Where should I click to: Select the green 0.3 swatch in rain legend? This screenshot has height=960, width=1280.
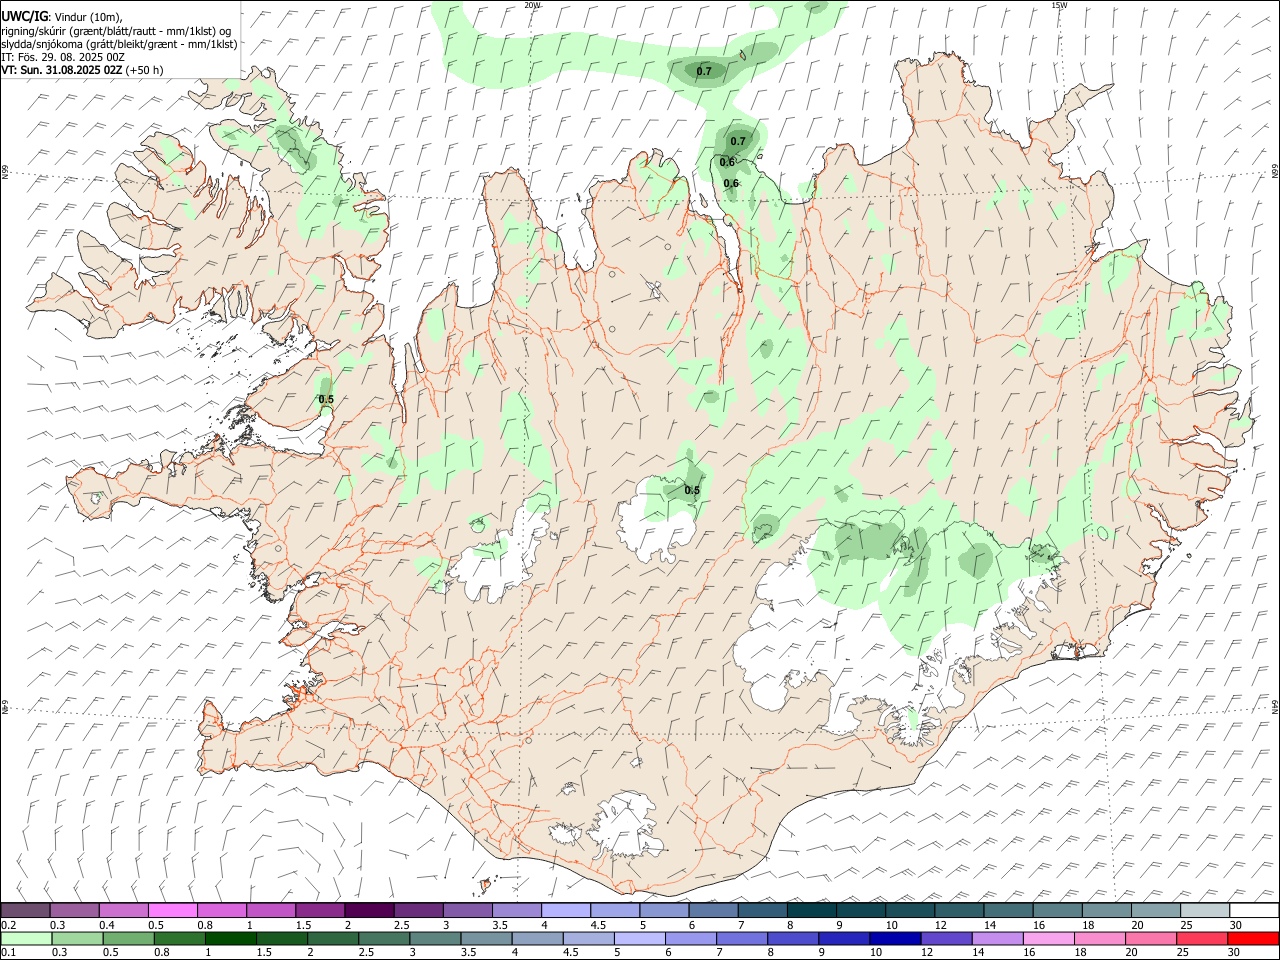[76, 939]
